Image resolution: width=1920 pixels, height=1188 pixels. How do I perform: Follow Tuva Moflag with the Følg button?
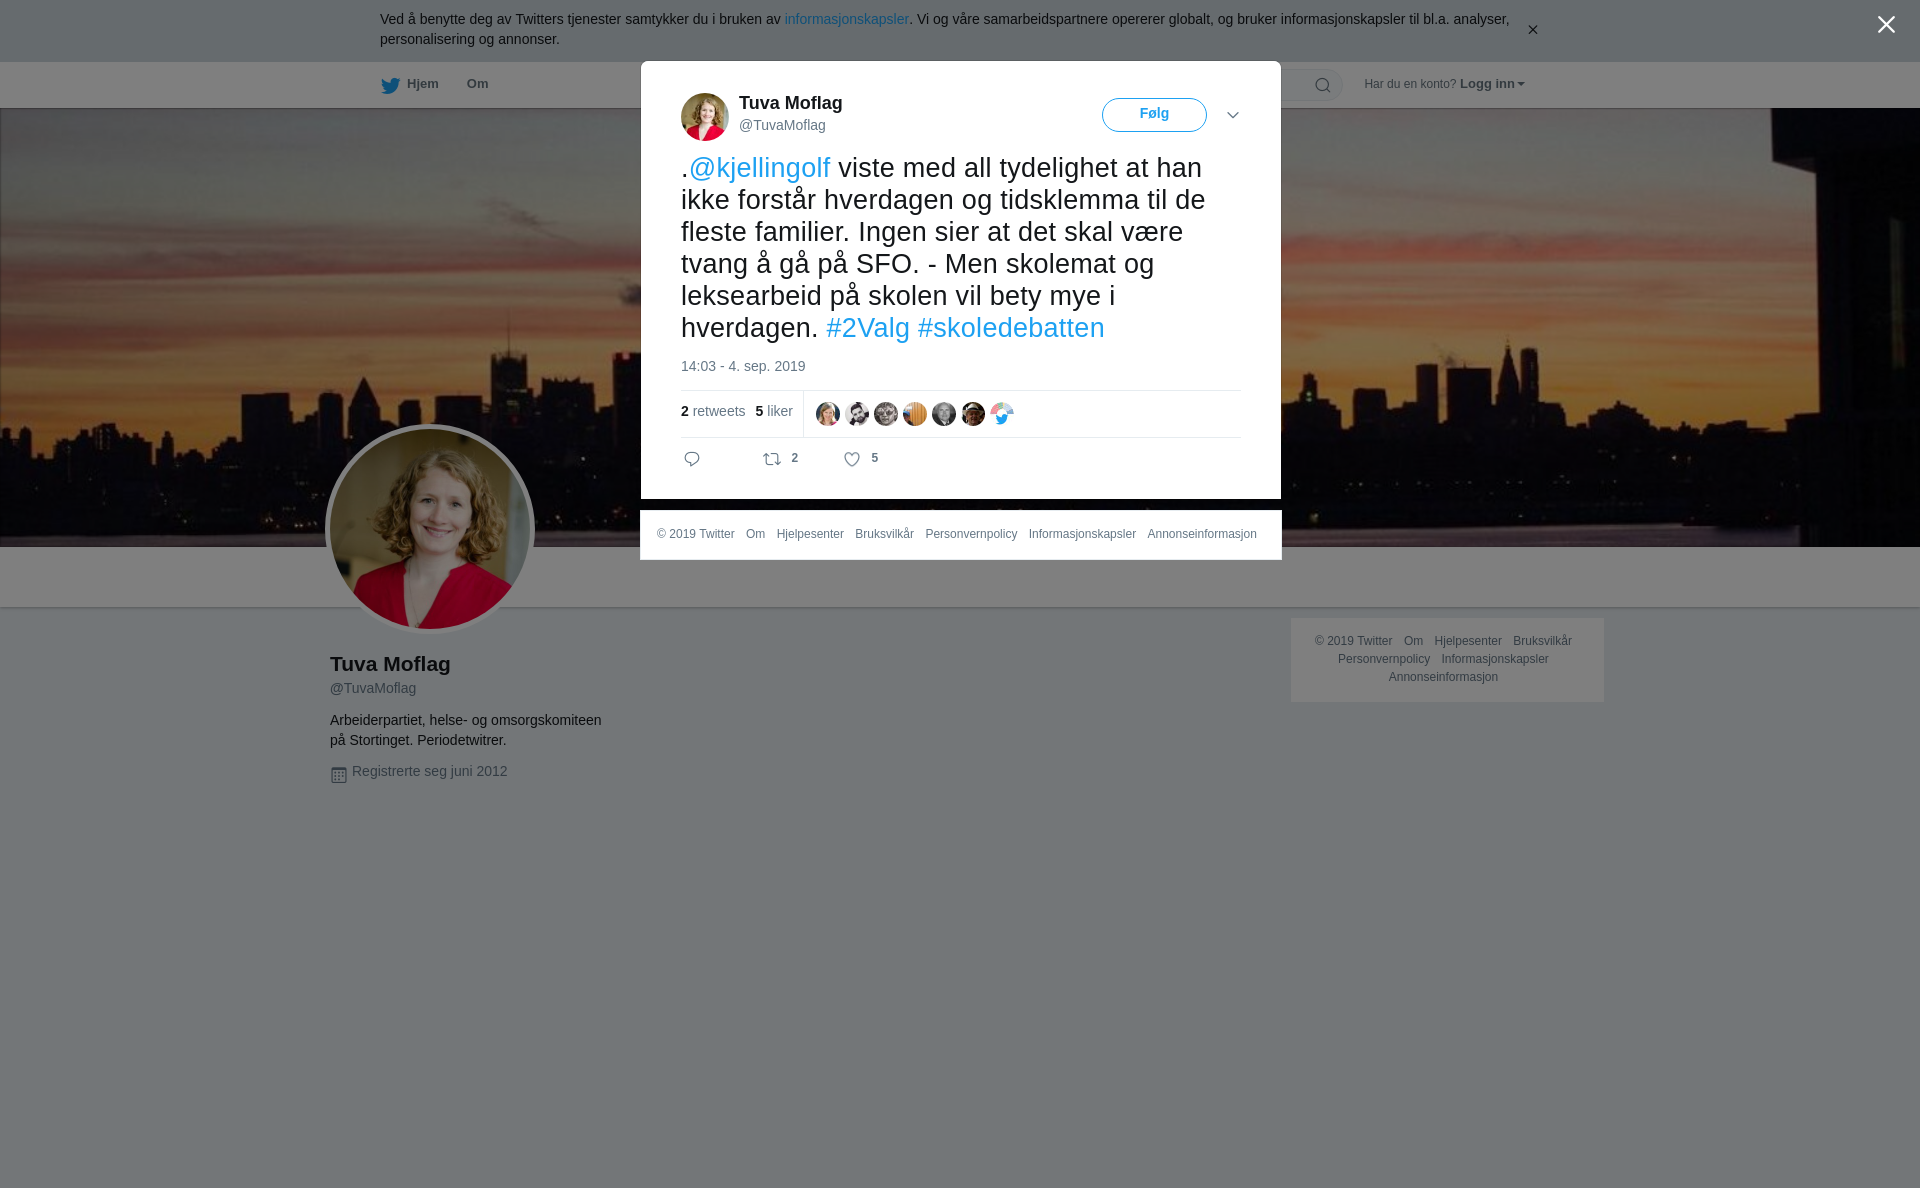(x=1154, y=115)
